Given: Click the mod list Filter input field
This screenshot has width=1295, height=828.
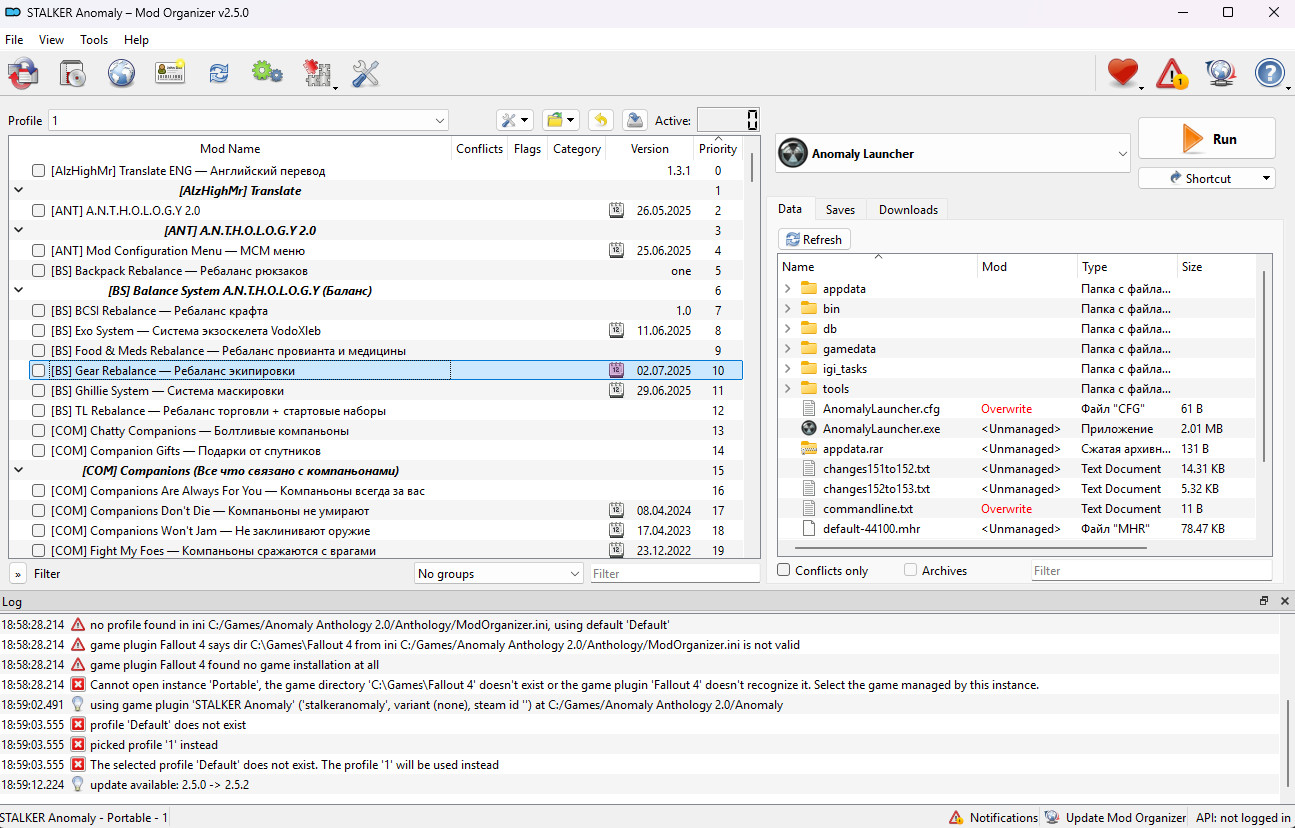Looking at the screenshot, I should 674,574.
